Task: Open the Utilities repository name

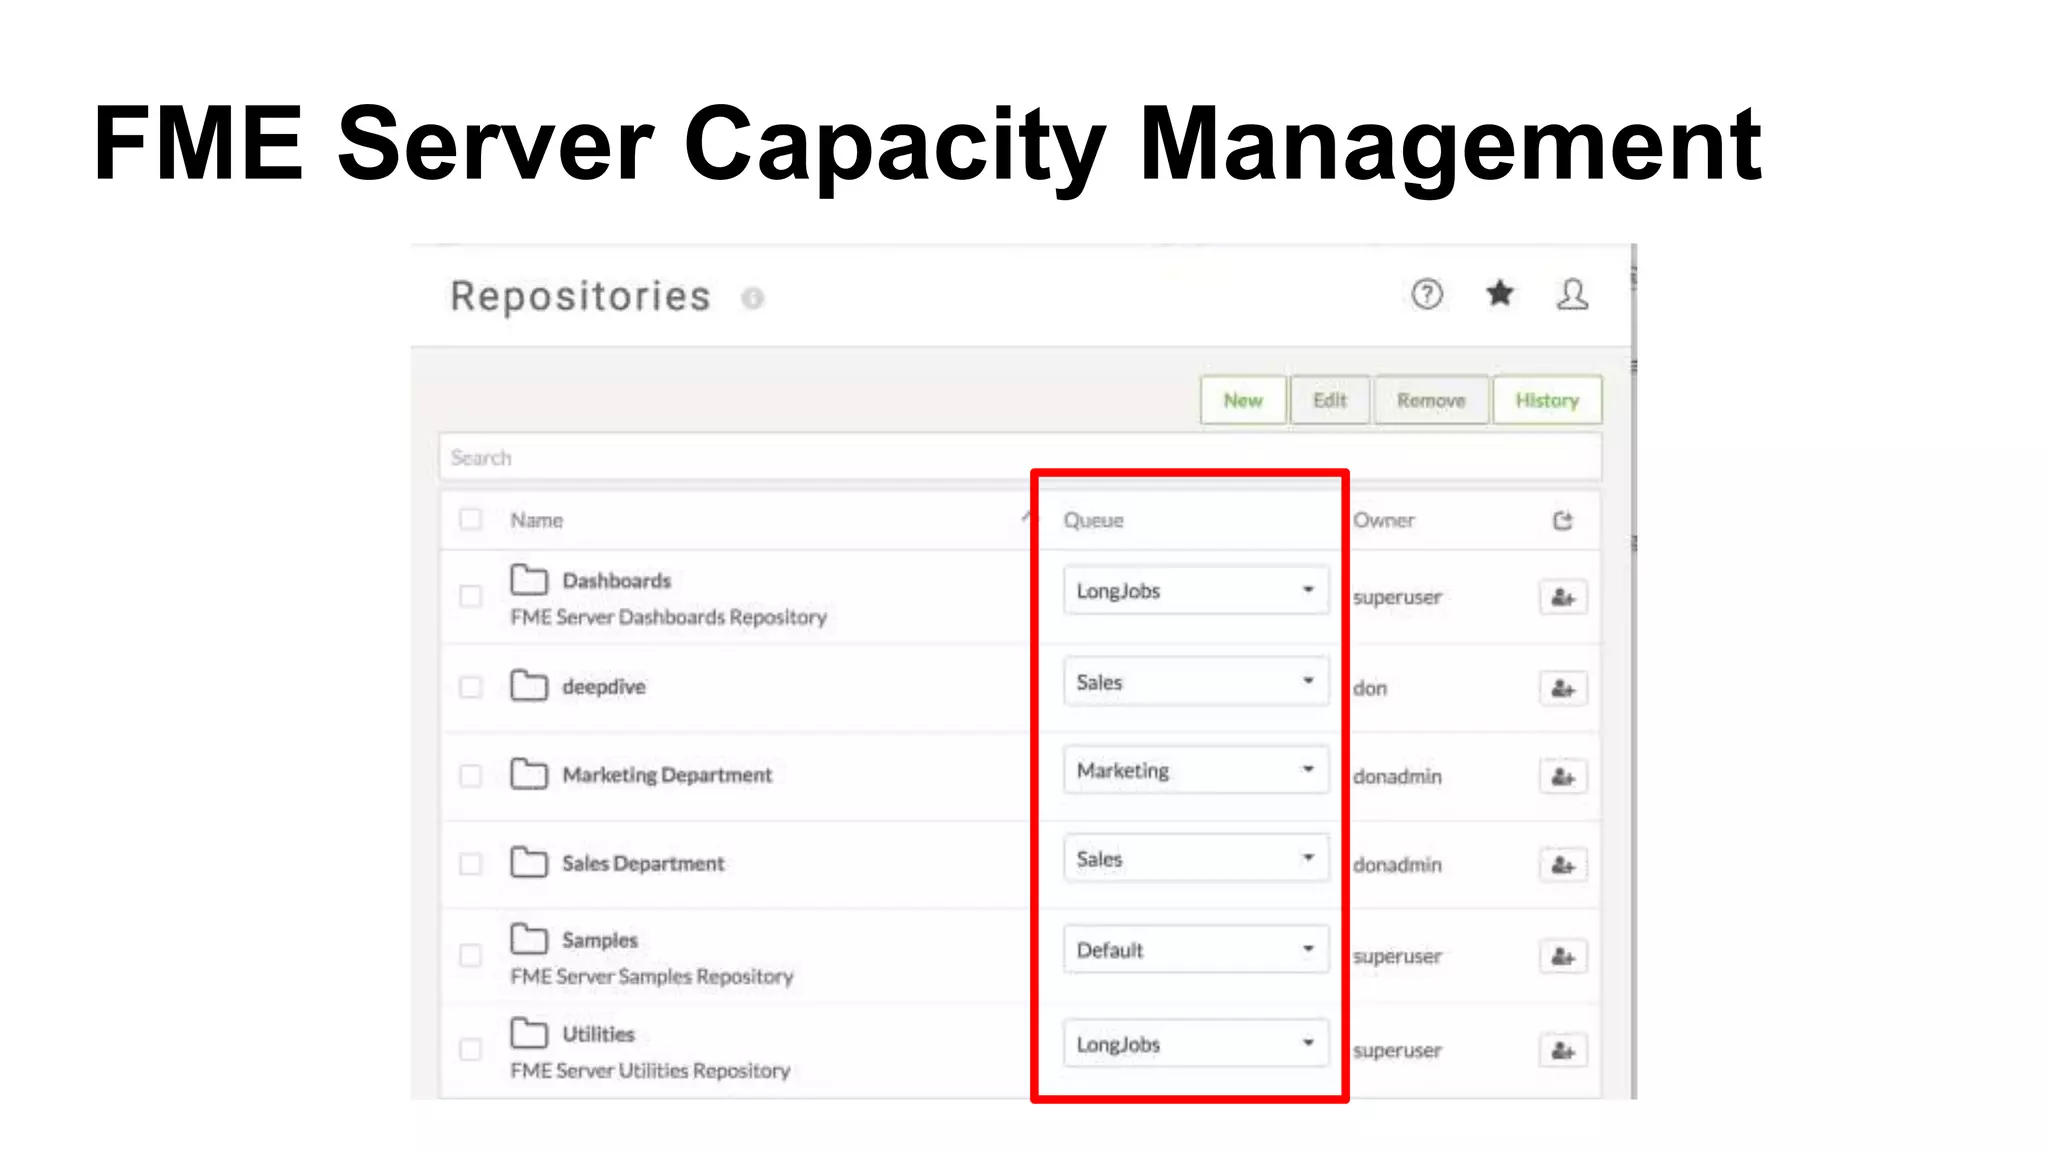Action: coord(598,1034)
